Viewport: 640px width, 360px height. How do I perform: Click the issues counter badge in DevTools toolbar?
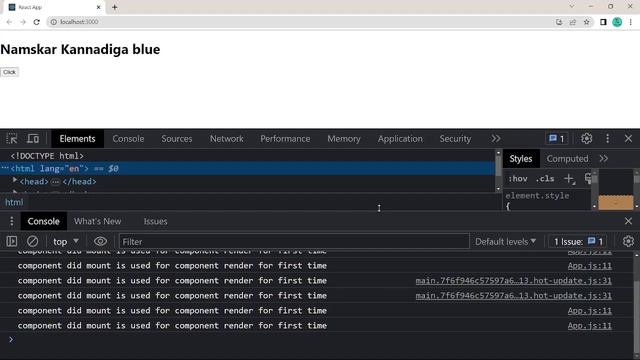[x=556, y=139]
